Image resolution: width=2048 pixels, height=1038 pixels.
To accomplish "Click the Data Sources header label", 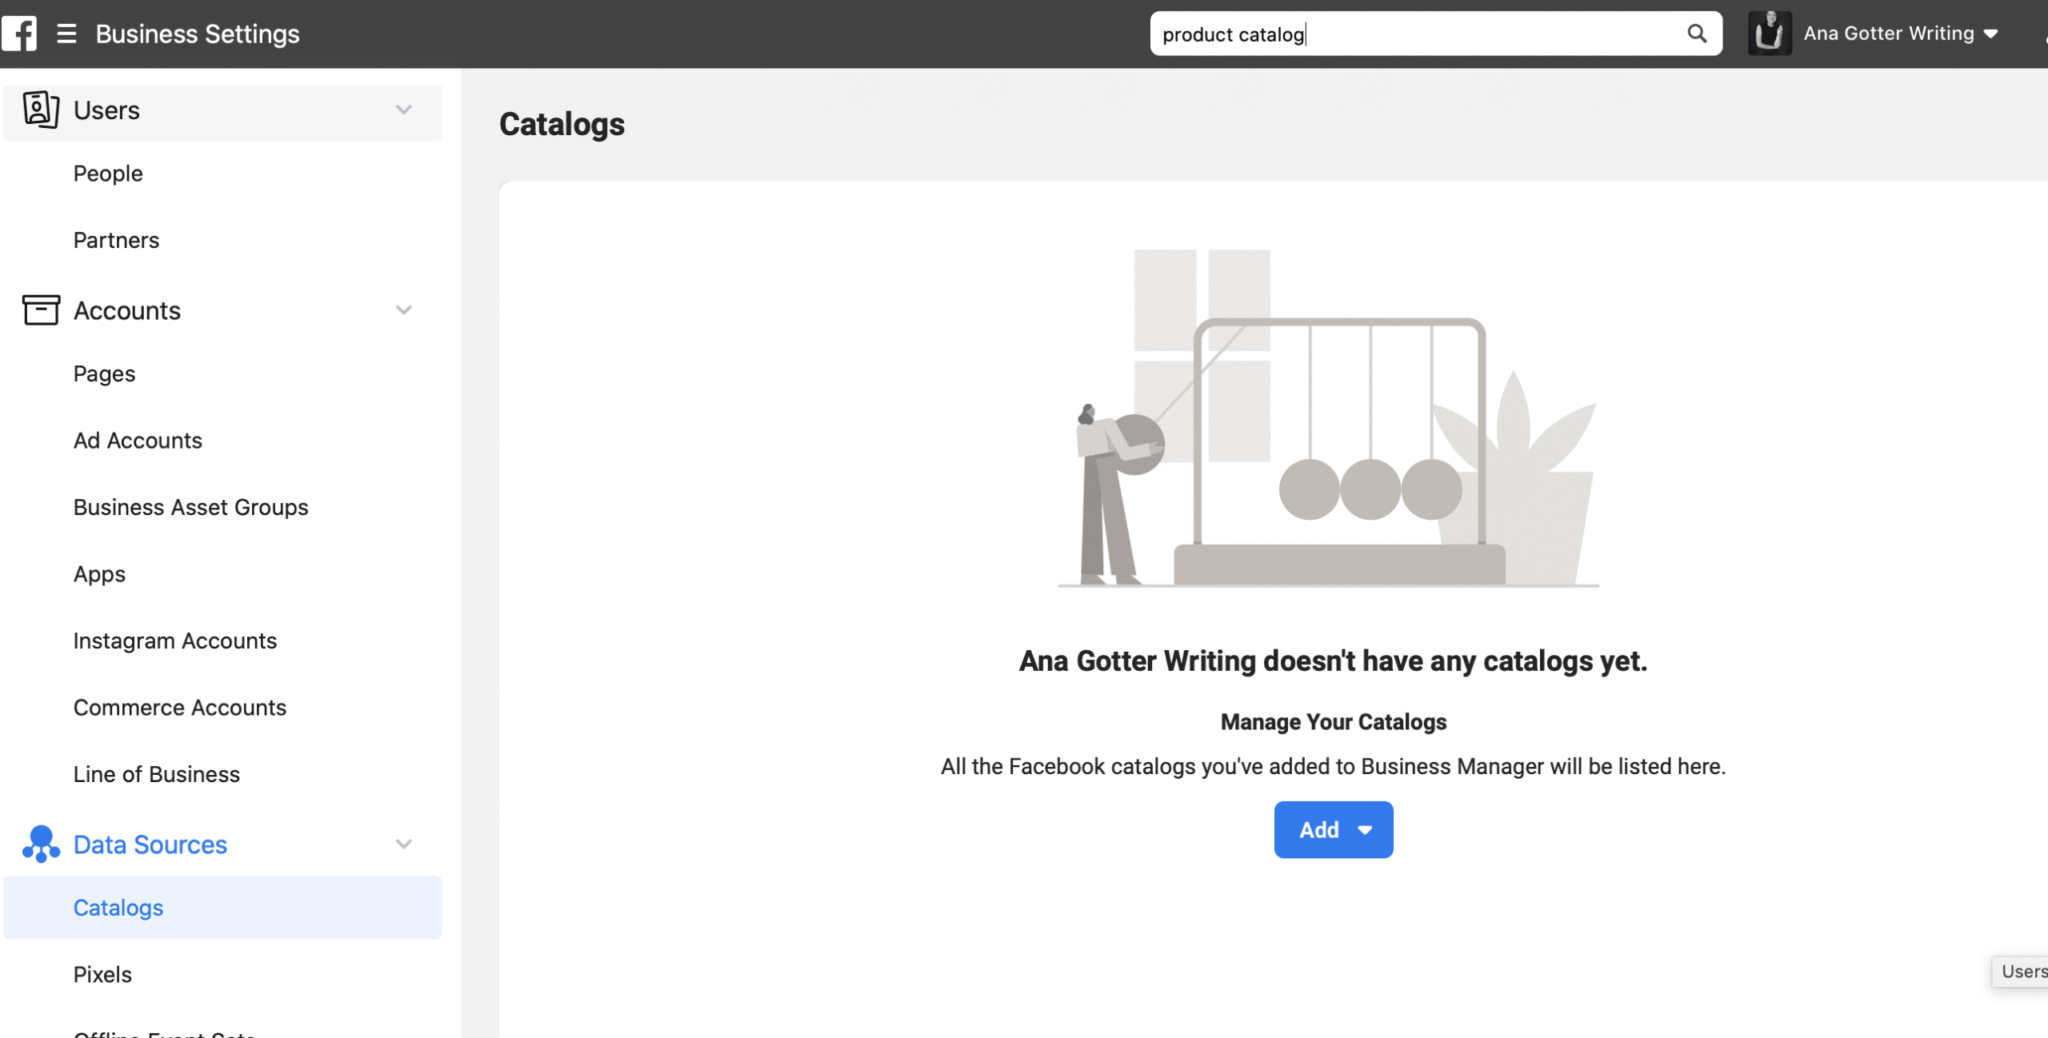I will pyautogui.click(x=150, y=844).
